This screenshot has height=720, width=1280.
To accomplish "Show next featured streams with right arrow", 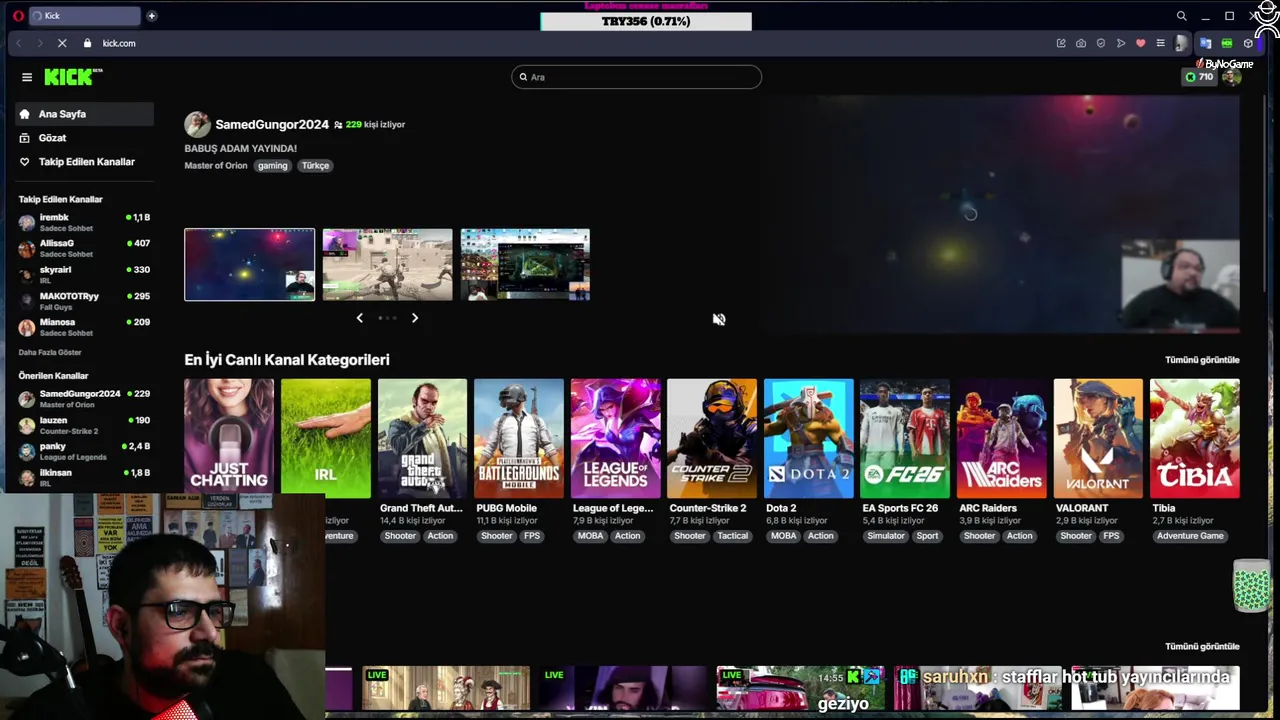I will pyautogui.click(x=415, y=318).
